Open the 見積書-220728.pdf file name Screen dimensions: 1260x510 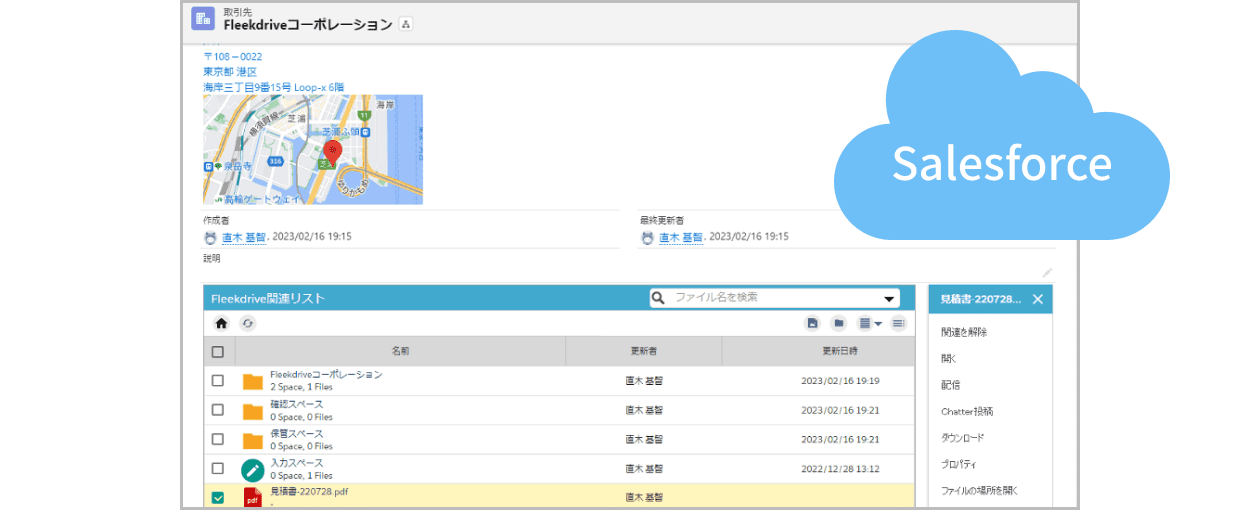[x=309, y=492]
